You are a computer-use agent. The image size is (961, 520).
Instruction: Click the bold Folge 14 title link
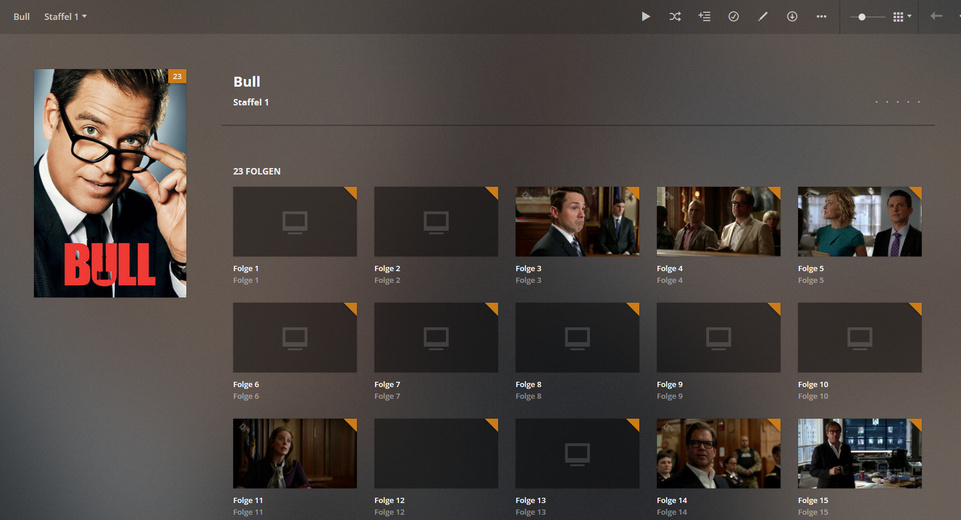[672, 500]
